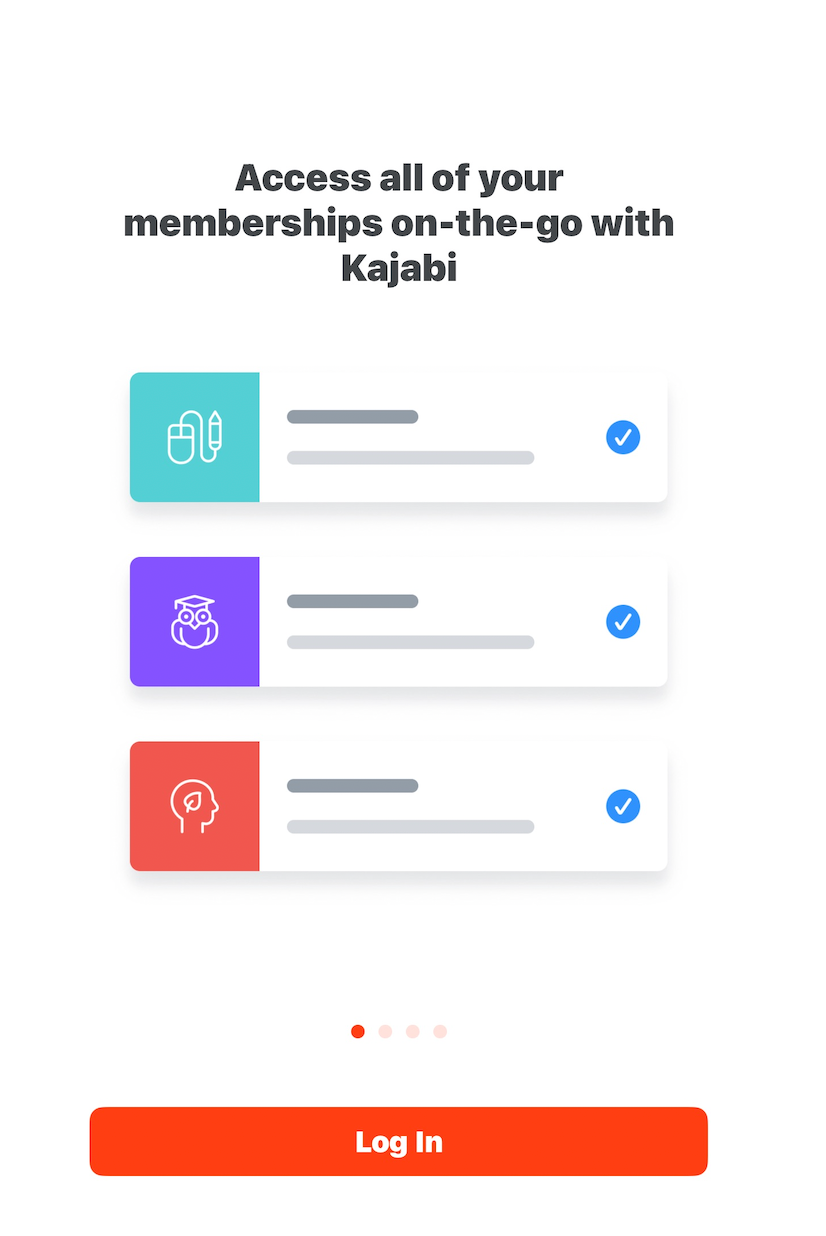Toggle the checkmark on the teal card
826x1236 pixels.
(x=623, y=437)
